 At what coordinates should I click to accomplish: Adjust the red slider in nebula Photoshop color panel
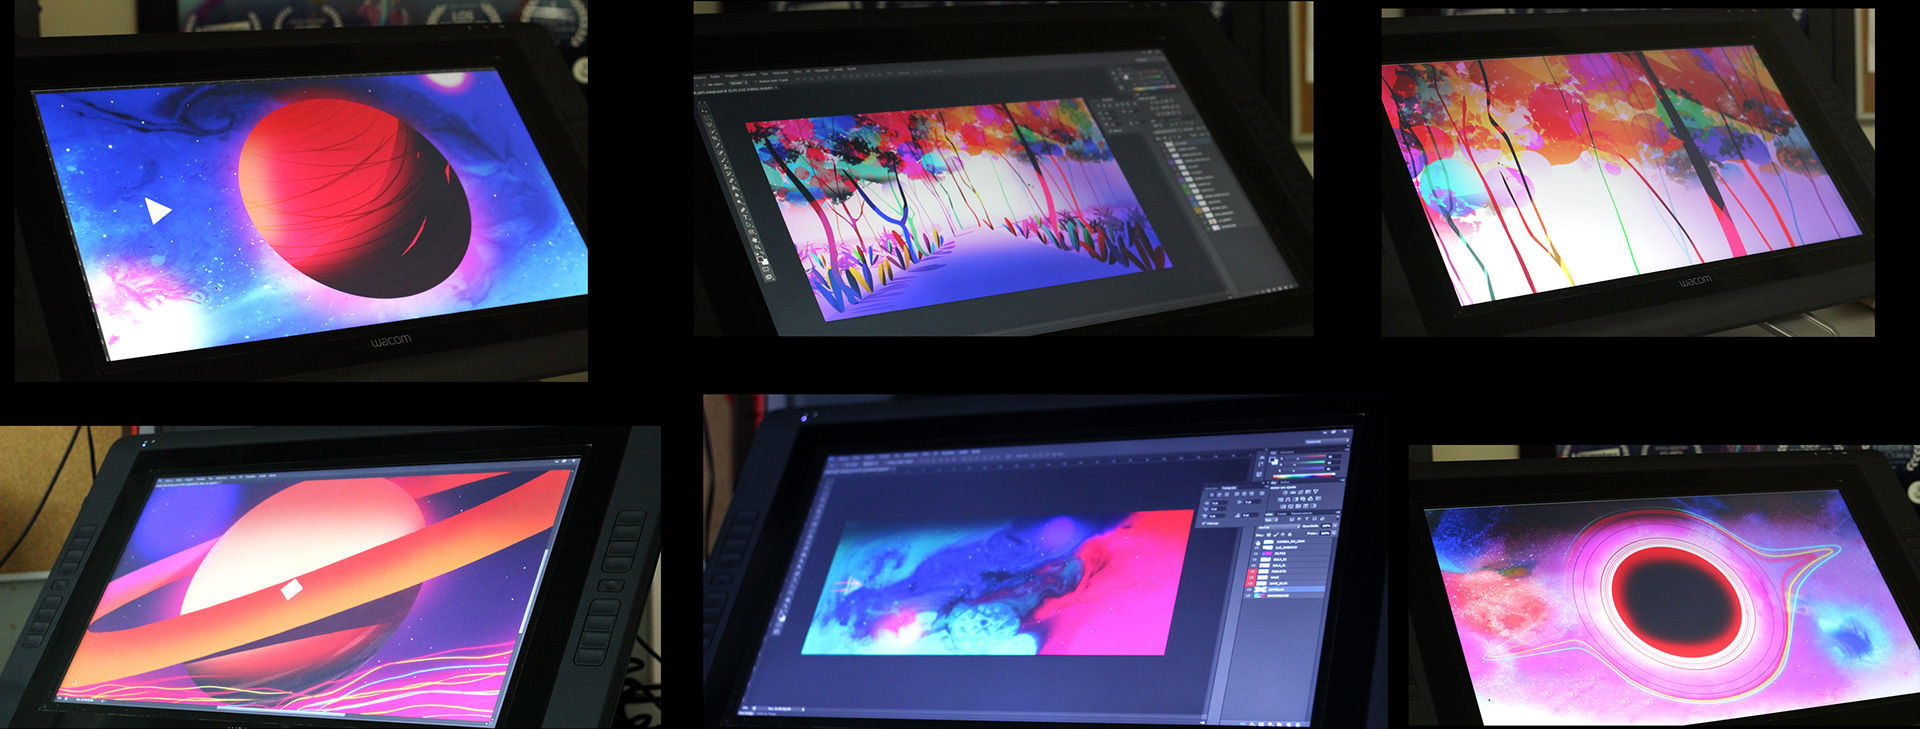(1306, 456)
